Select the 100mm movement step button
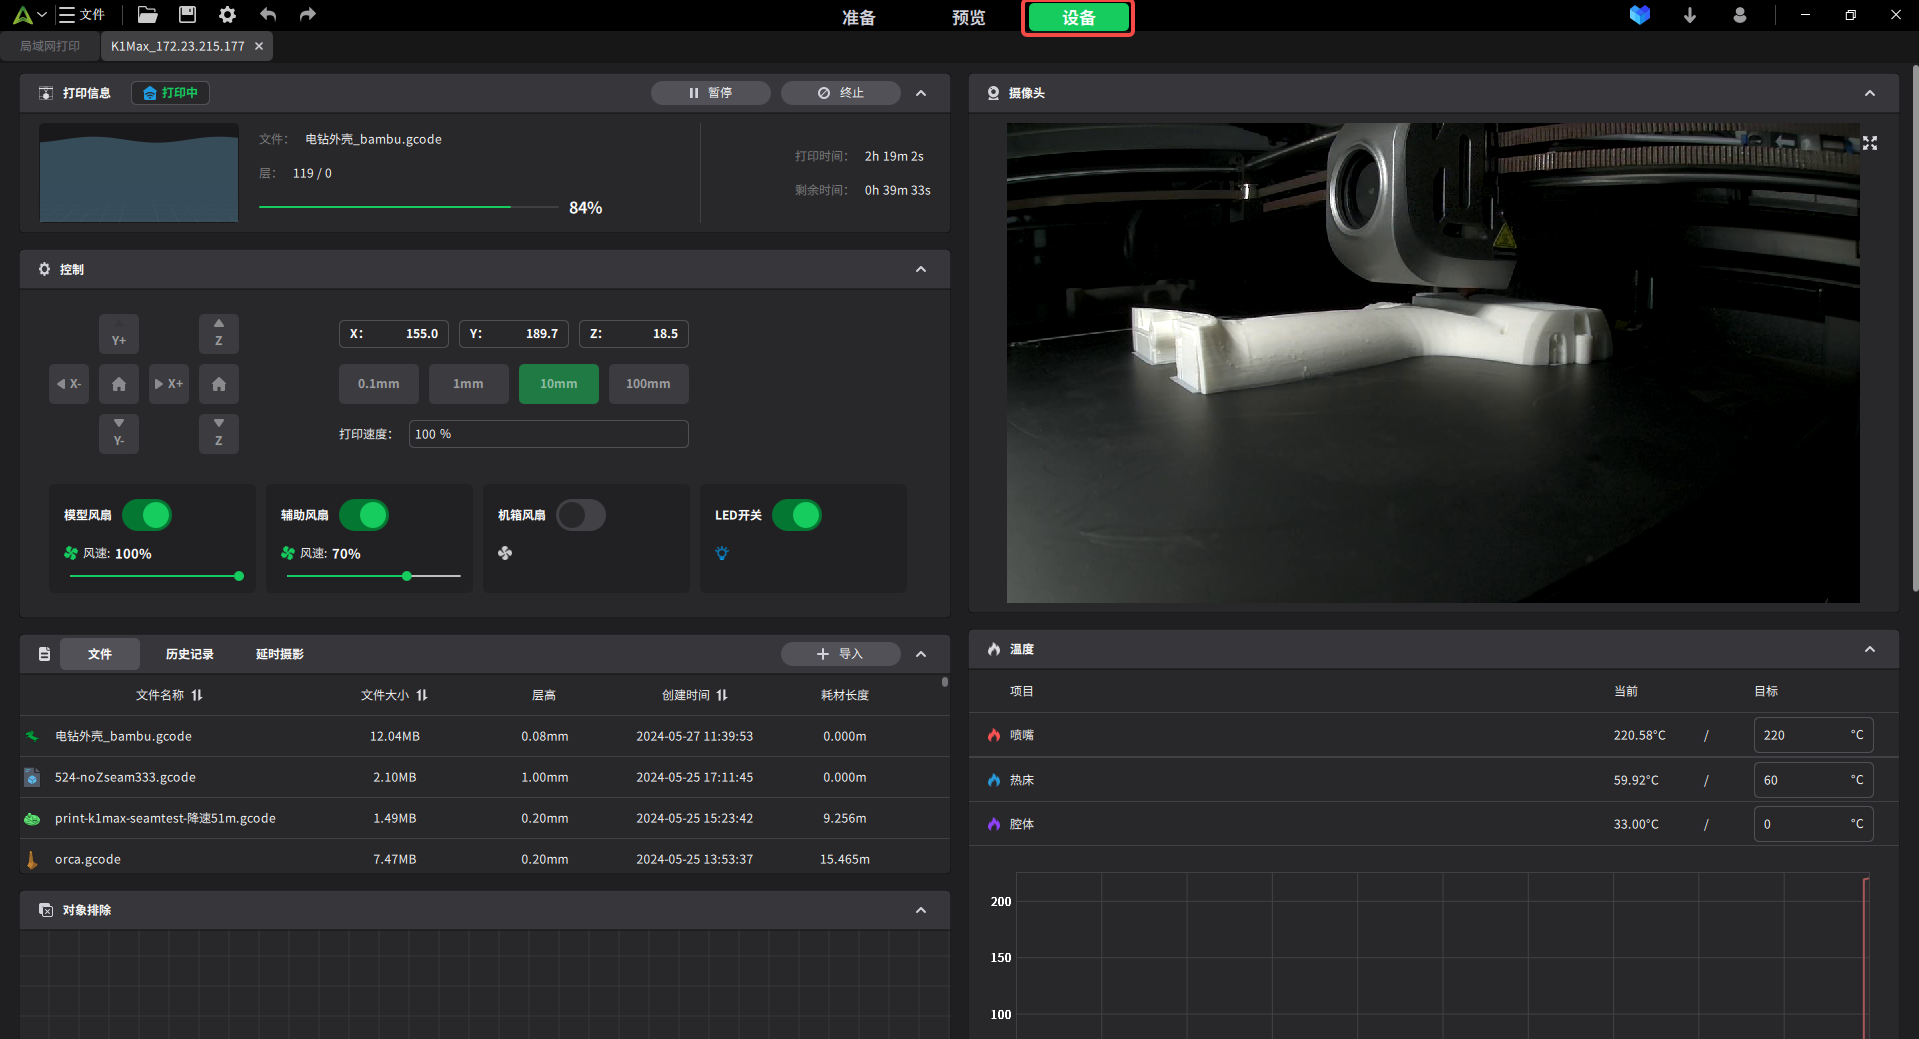This screenshot has width=1919, height=1039. tap(648, 384)
